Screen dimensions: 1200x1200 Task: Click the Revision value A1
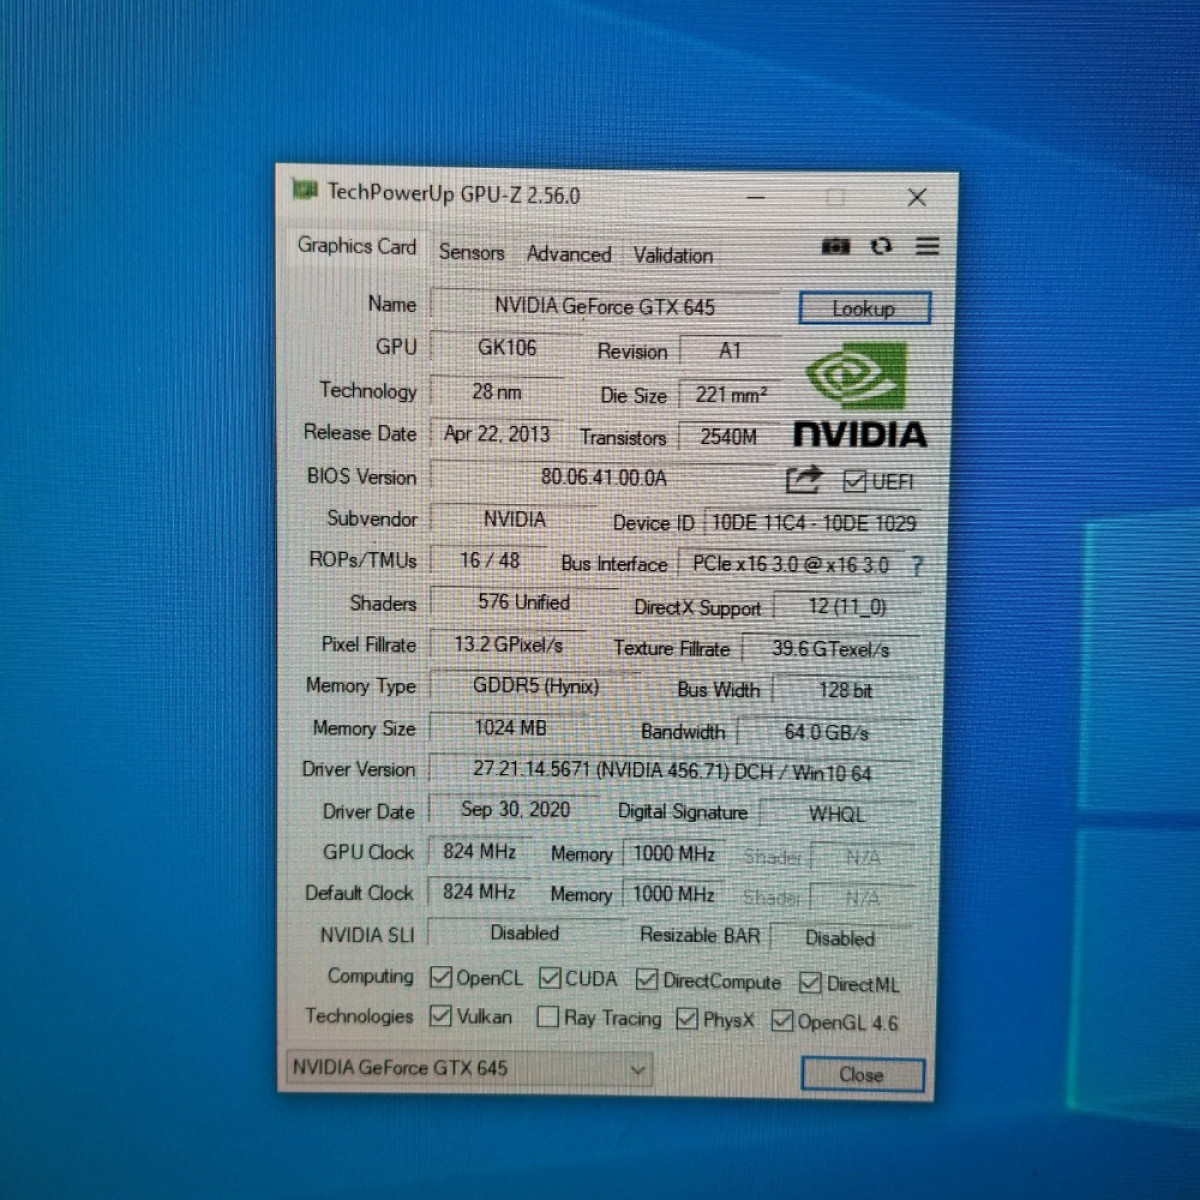(730, 352)
